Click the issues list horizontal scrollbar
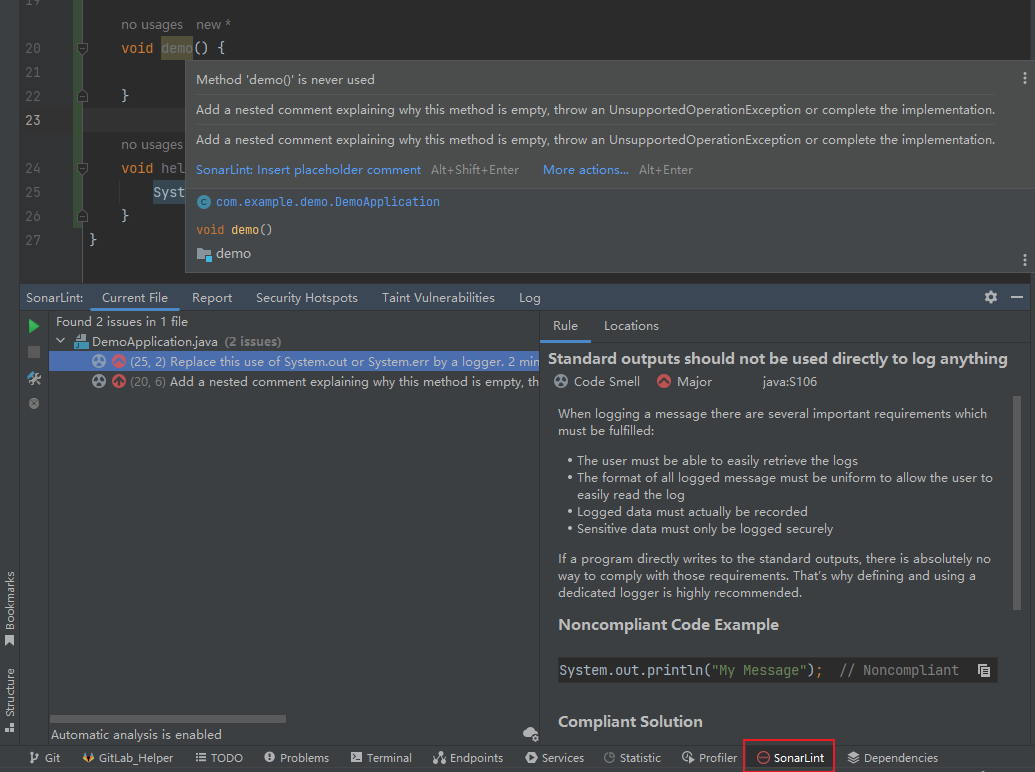1035x772 pixels. (x=168, y=719)
